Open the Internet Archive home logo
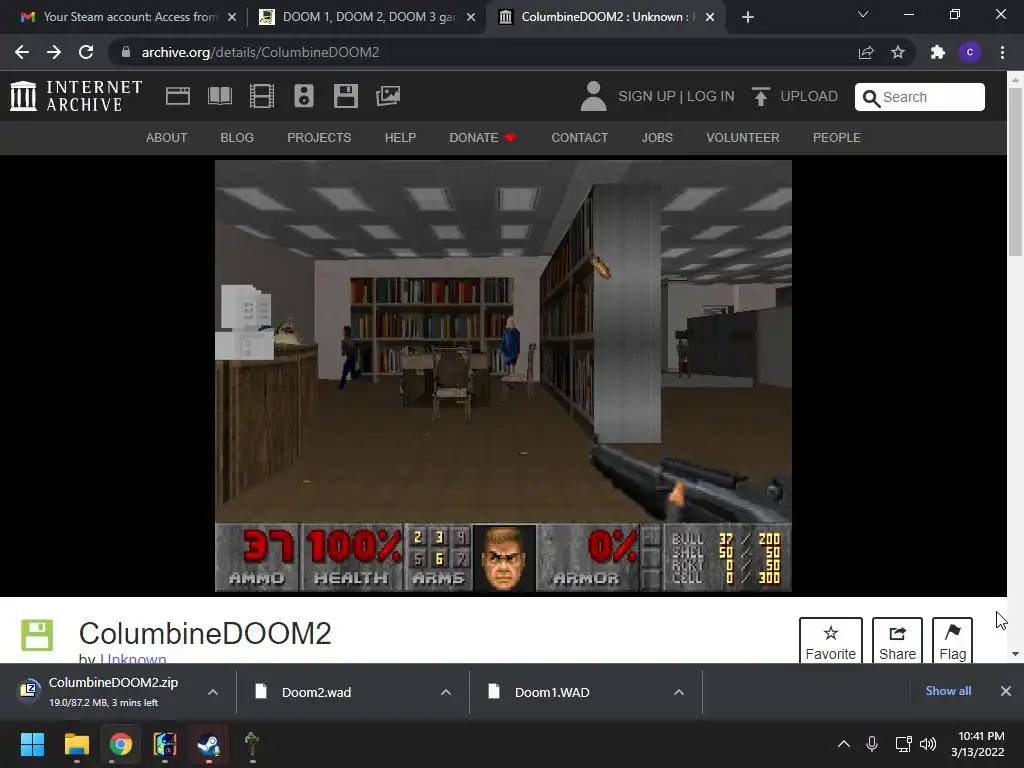1024x768 pixels. coord(76,96)
